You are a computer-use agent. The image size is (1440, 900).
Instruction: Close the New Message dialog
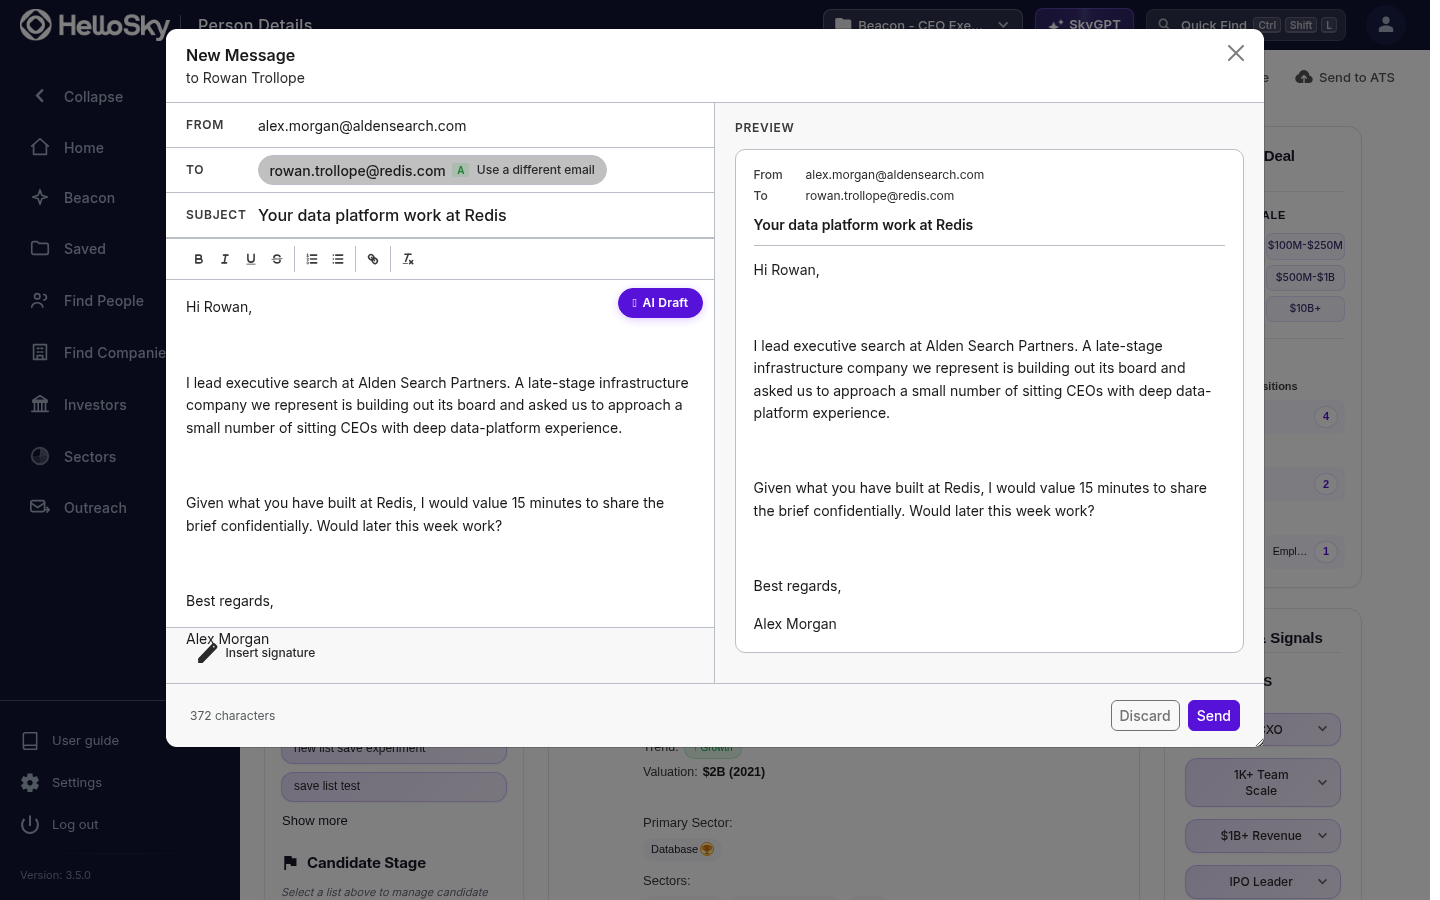[1236, 53]
